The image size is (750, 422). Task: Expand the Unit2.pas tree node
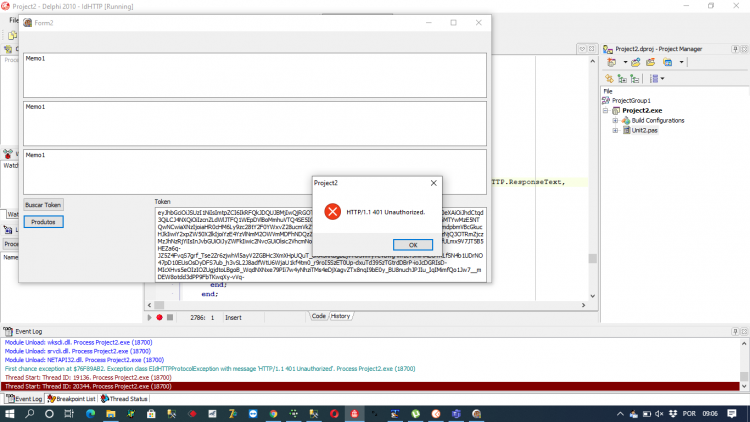click(616, 130)
